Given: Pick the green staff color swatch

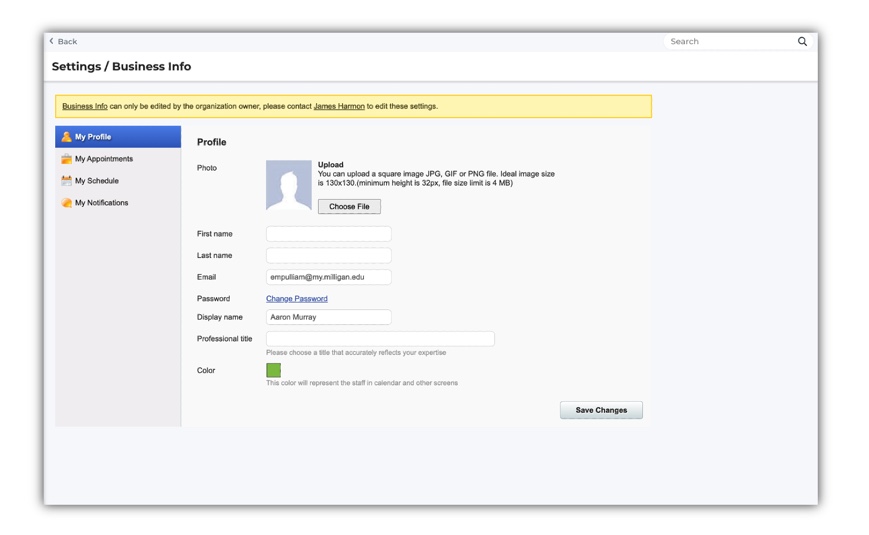Looking at the screenshot, I should pos(273,370).
